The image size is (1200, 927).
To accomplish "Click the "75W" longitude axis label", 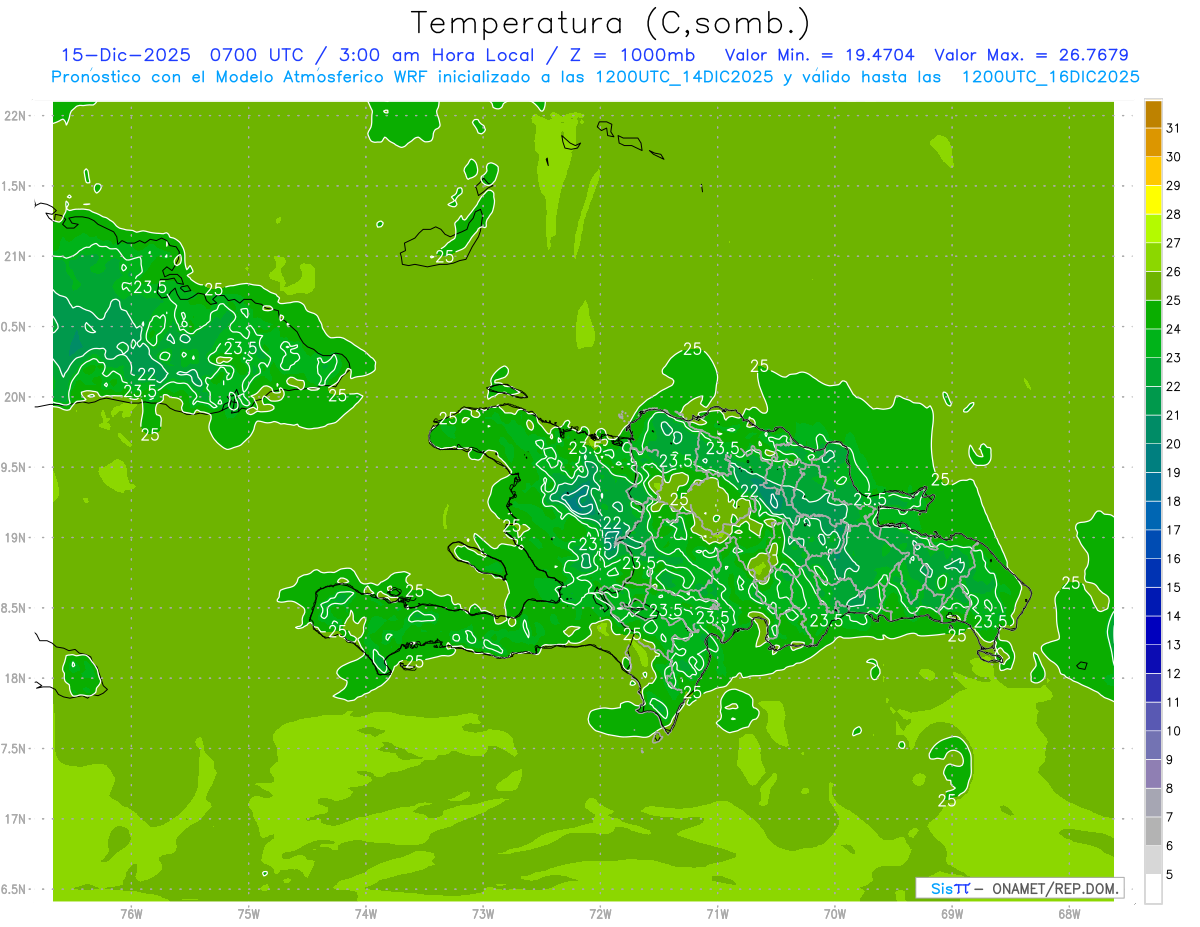I will (249, 912).
